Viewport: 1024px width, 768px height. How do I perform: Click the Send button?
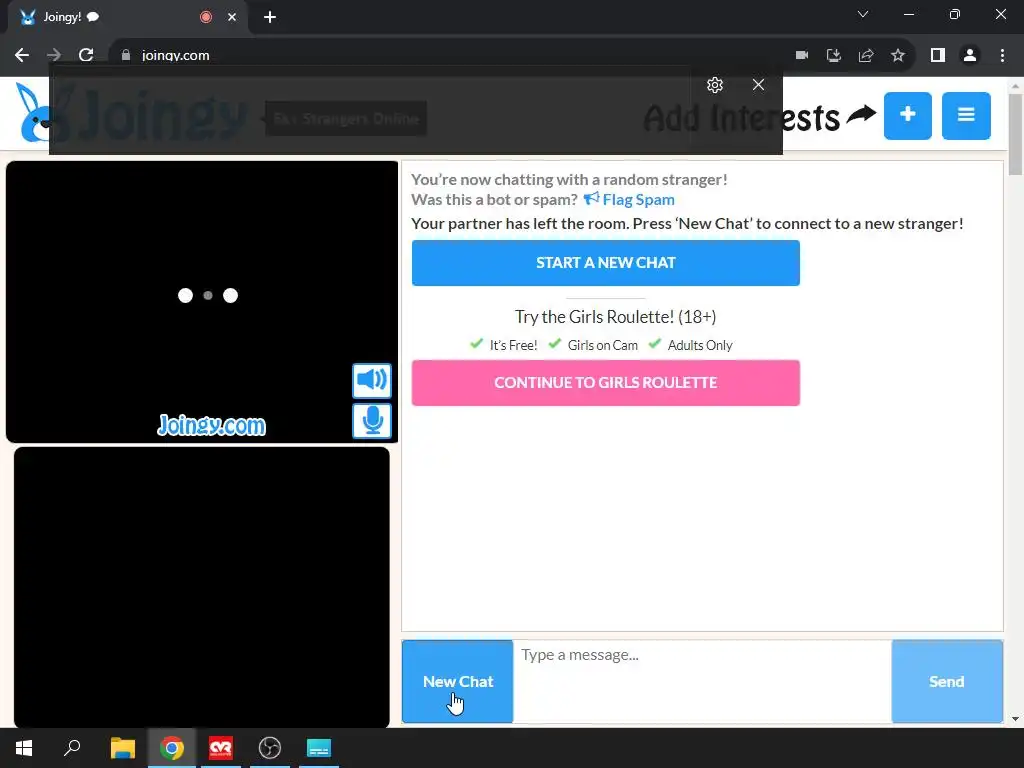pyautogui.click(x=947, y=681)
